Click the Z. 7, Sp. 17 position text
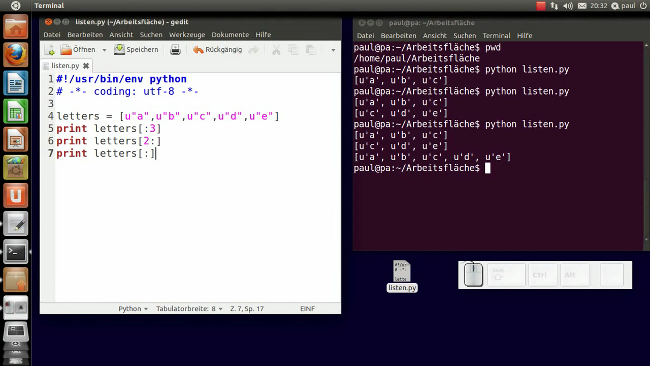This screenshot has width=650, height=366. [x=247, y=308]
